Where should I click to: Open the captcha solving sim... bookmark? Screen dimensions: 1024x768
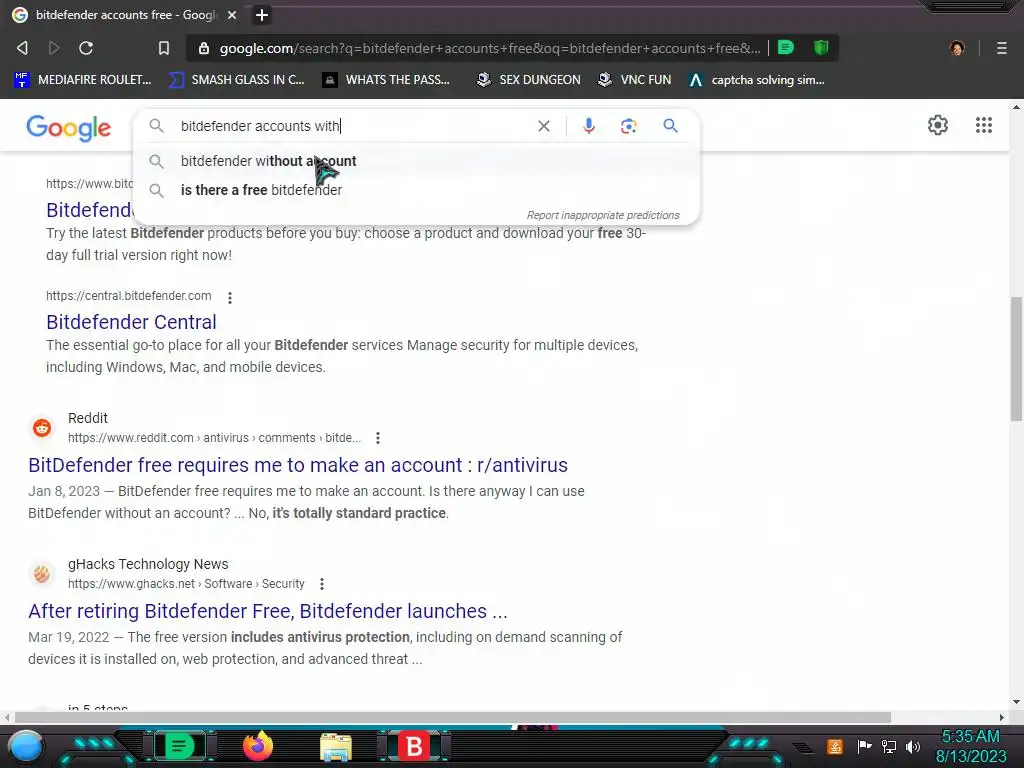click(757, 80)
